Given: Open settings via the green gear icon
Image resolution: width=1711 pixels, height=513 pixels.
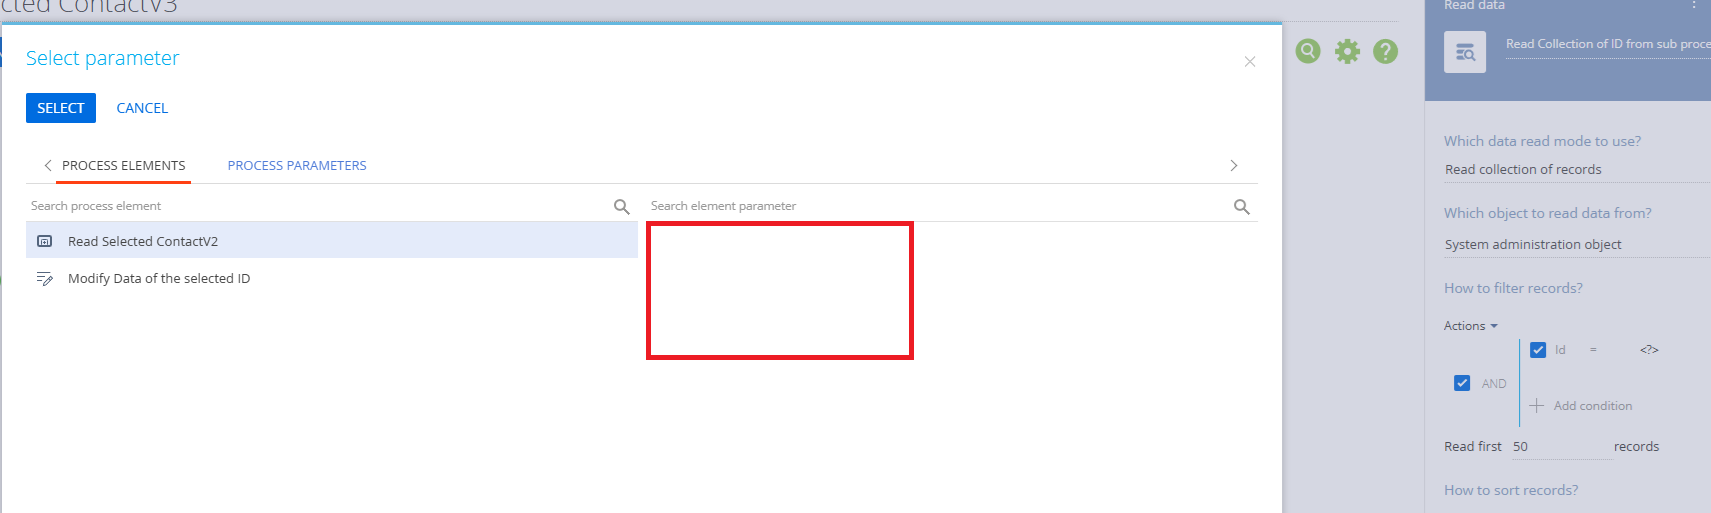Looking at the screenshot, I should pyautogui.click(x=1347, y=51).
